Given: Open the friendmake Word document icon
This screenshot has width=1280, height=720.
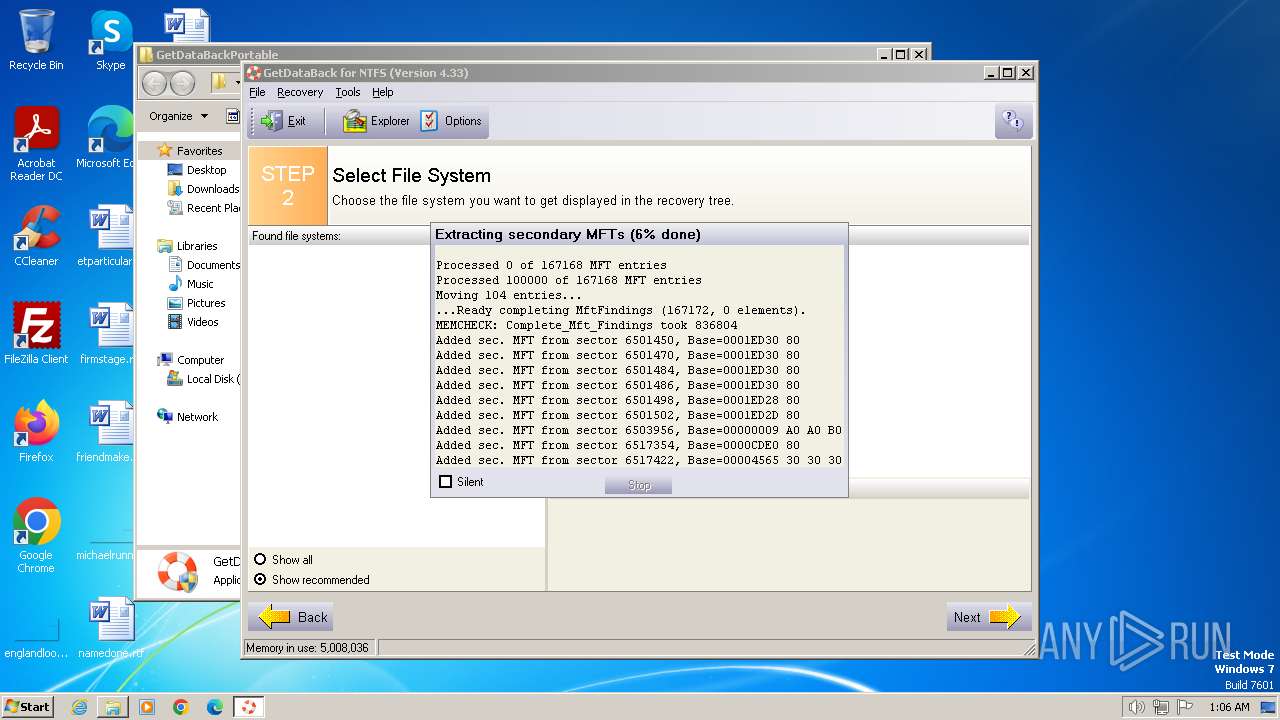Looking at the screenshot, I should click(106, 432).
